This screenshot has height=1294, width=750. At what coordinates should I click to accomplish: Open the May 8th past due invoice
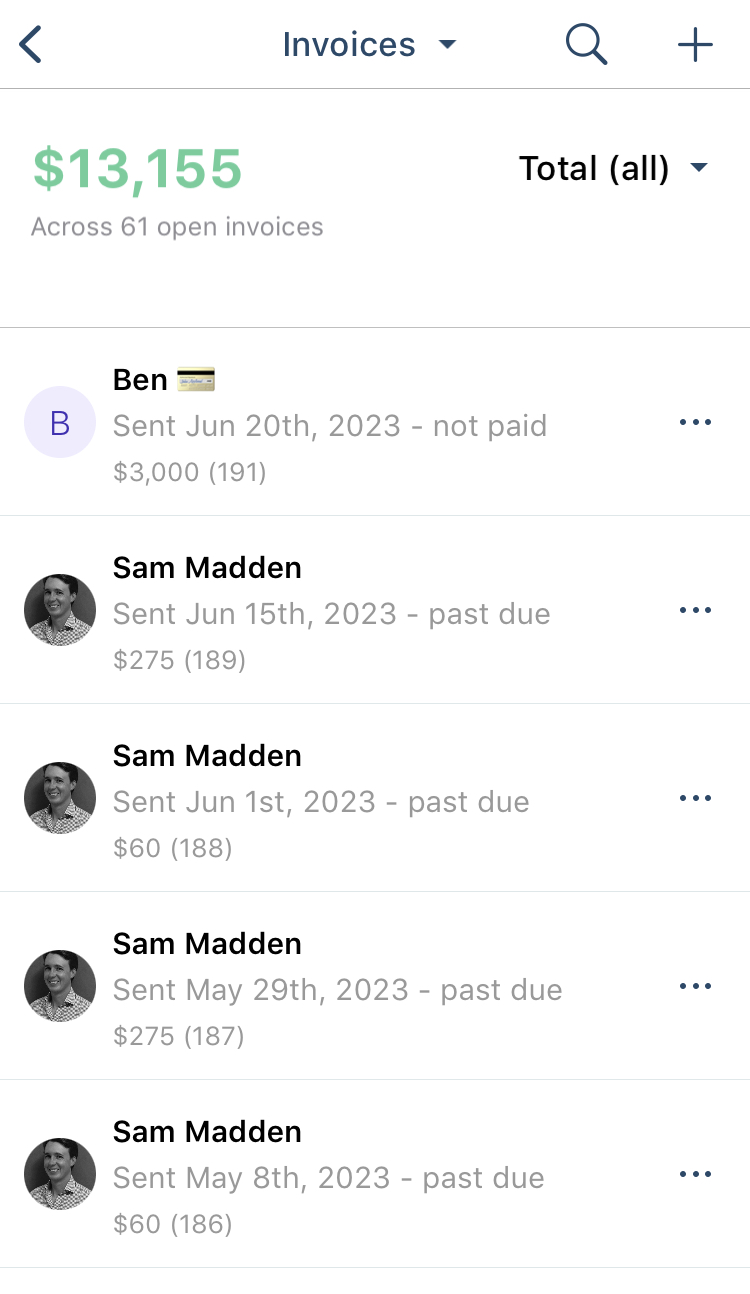click(375, 1174)
